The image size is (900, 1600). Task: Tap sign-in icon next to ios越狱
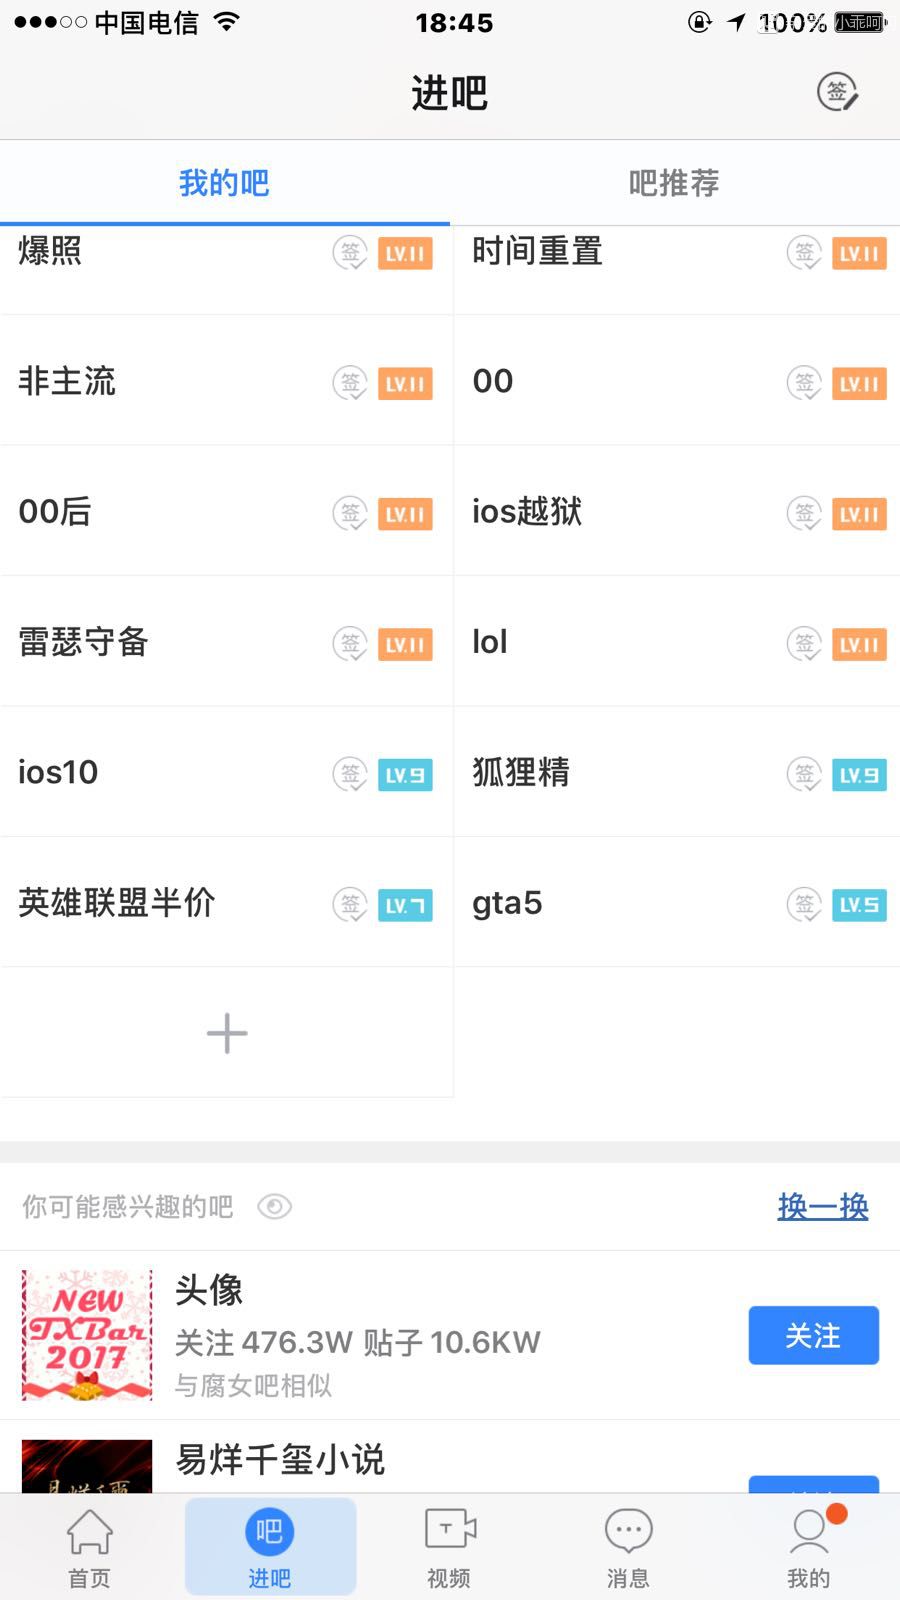tap(804, 514)
